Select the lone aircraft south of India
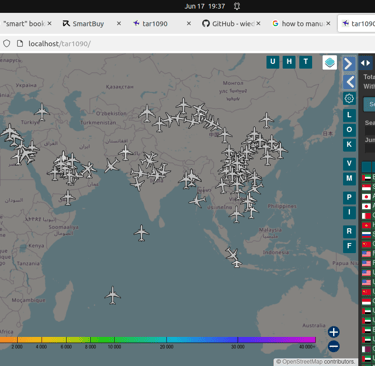 (x=141, y=233)
